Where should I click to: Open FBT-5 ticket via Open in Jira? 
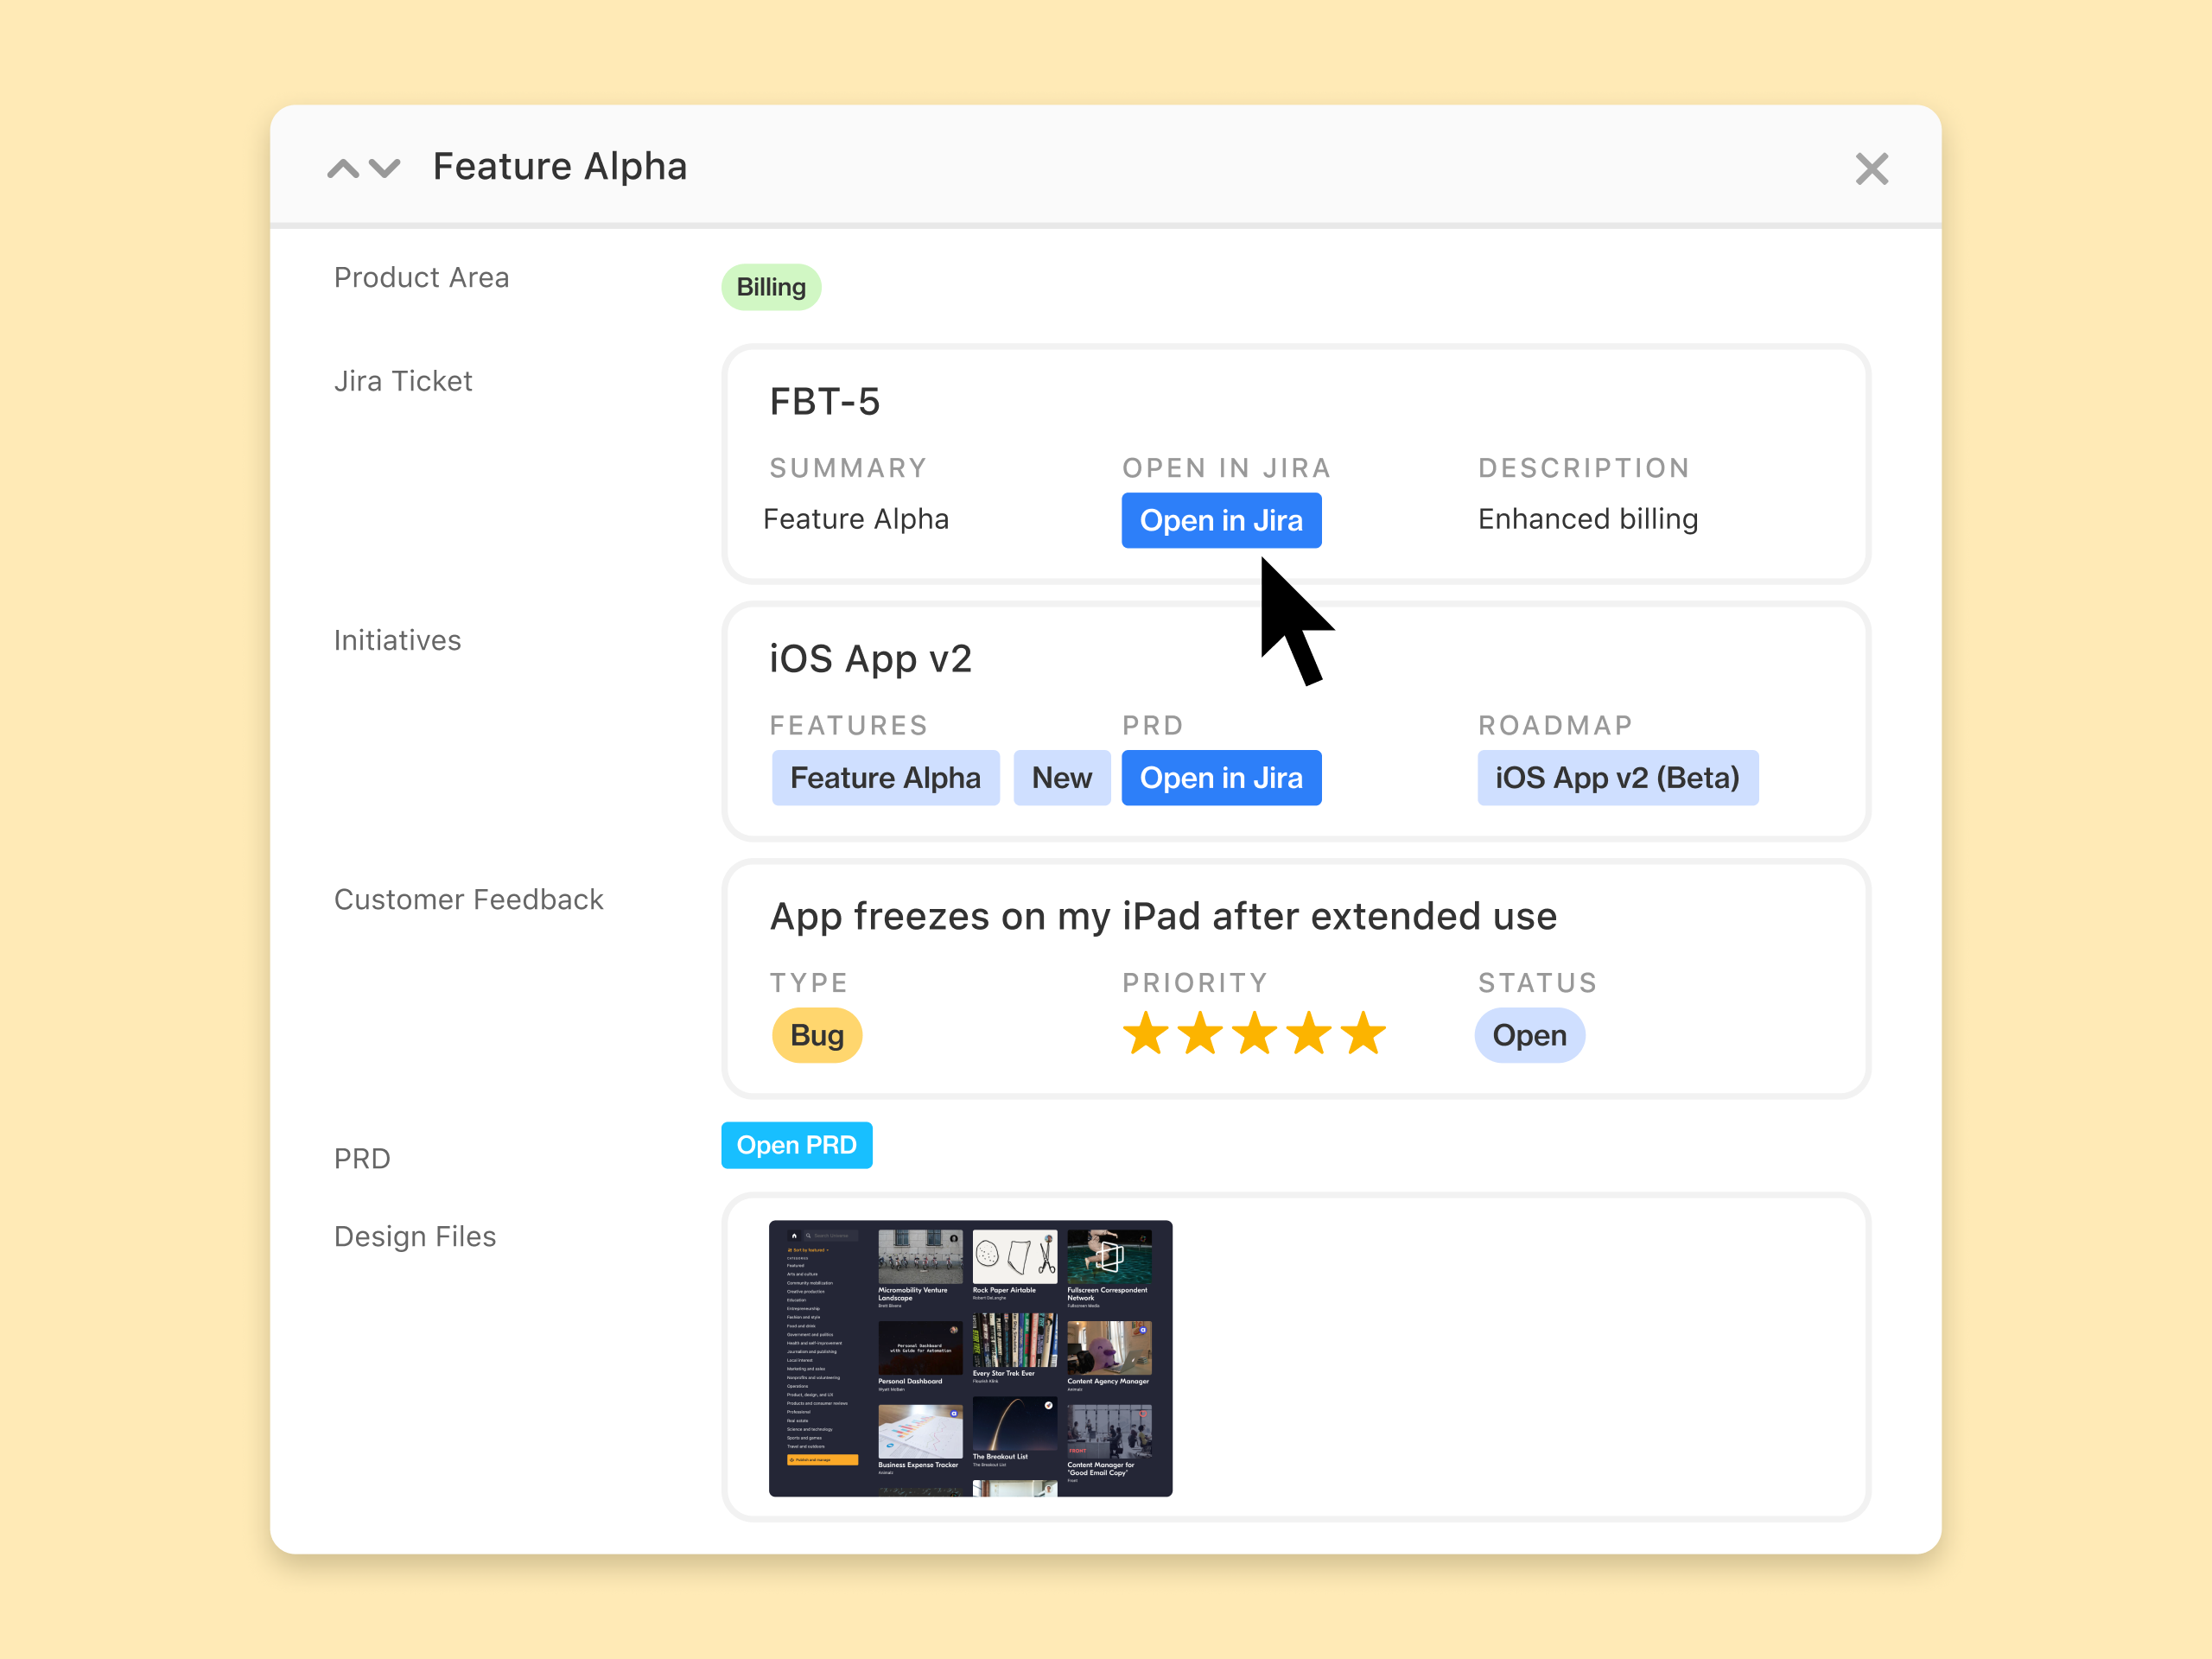tap(1221, 521)
